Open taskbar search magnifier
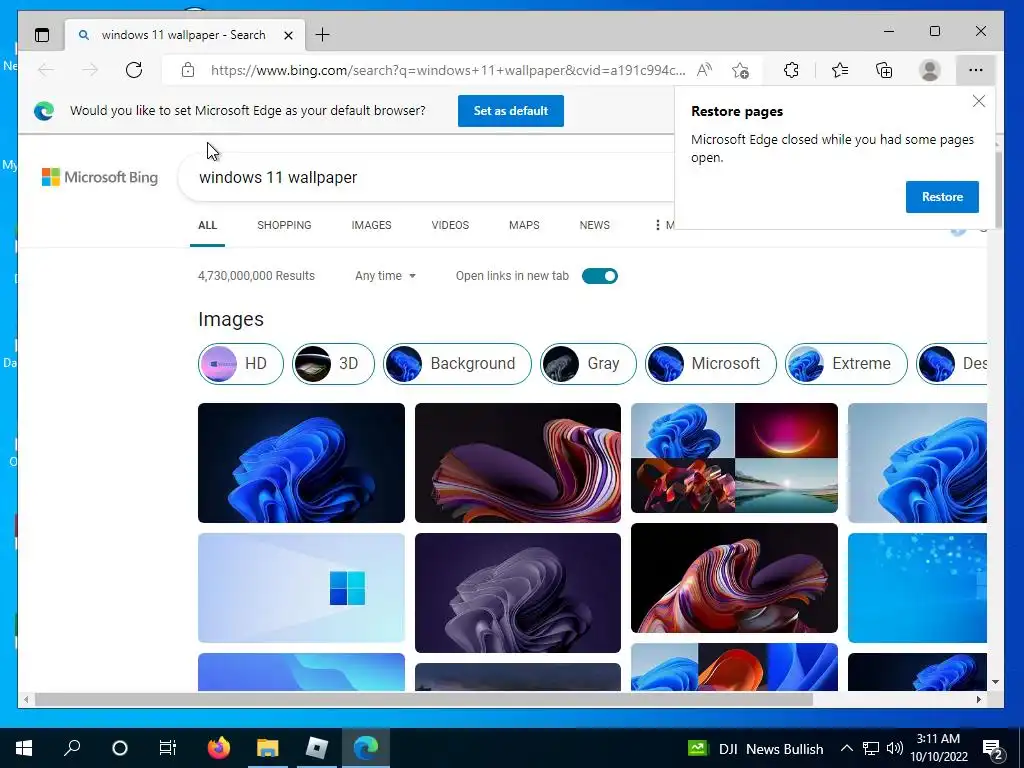Screen dimensions: 1024x768 (72, 748)
